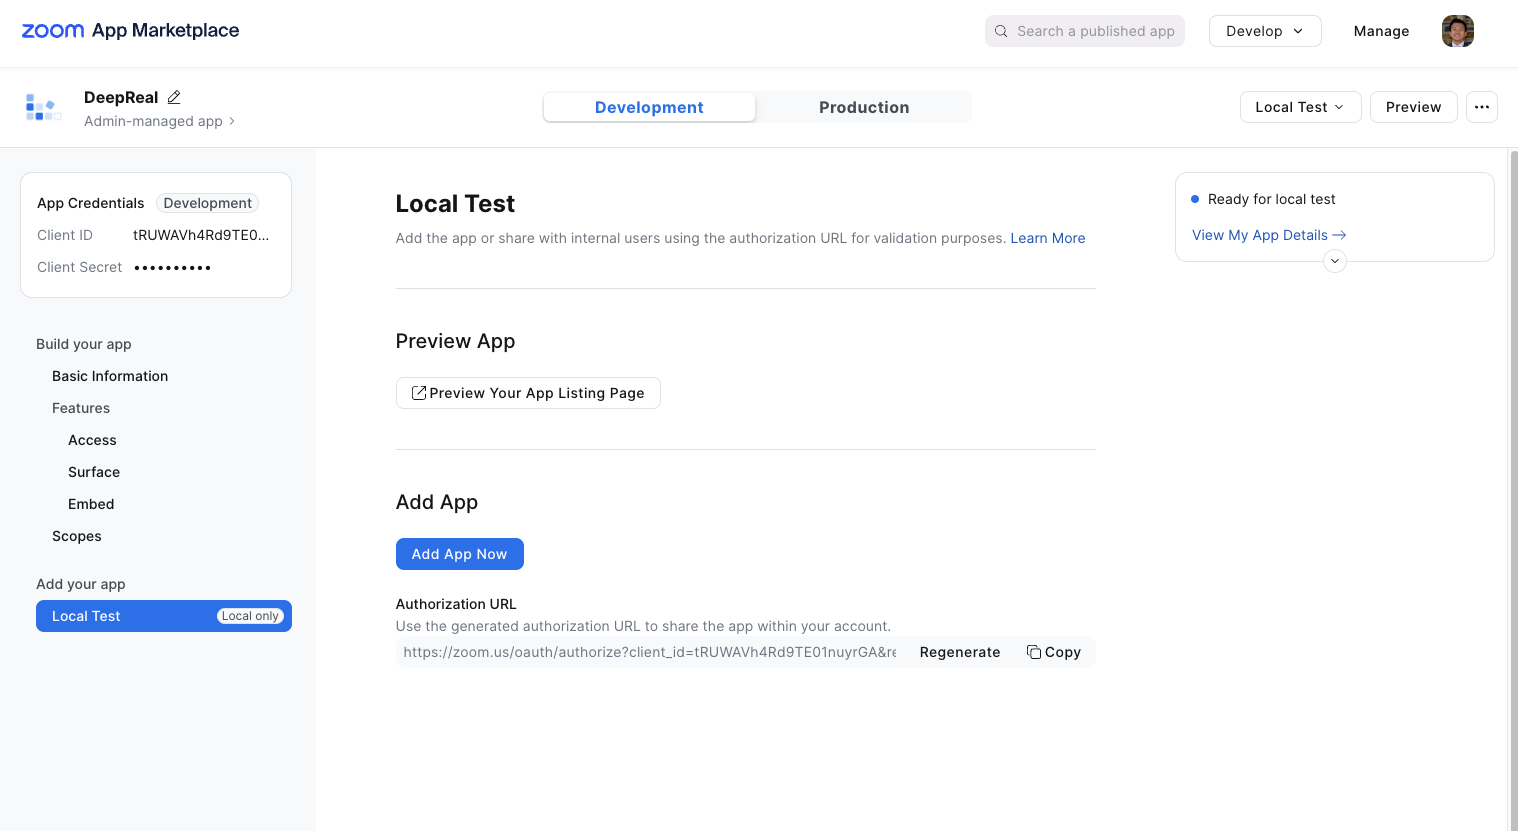Switch to the Production tab
1518x831 pixels.
[x=863, y=107]
